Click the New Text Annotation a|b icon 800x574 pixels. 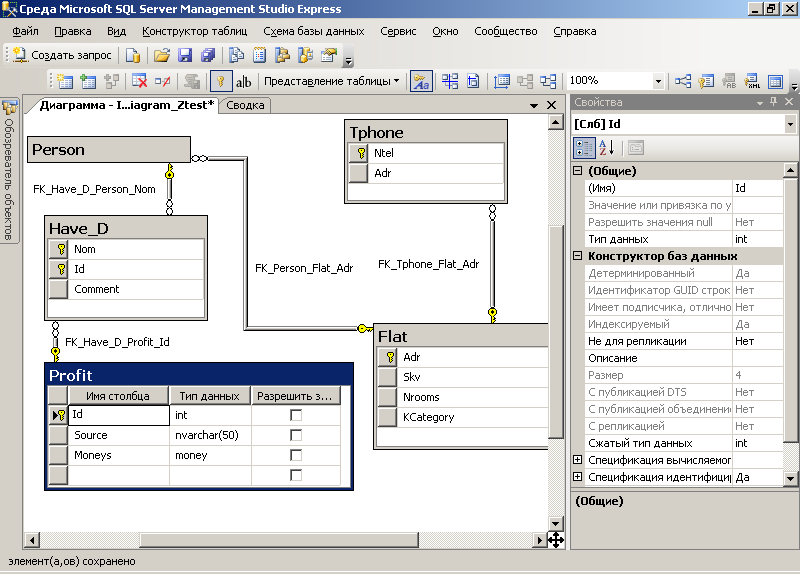[x=243, y=82]
